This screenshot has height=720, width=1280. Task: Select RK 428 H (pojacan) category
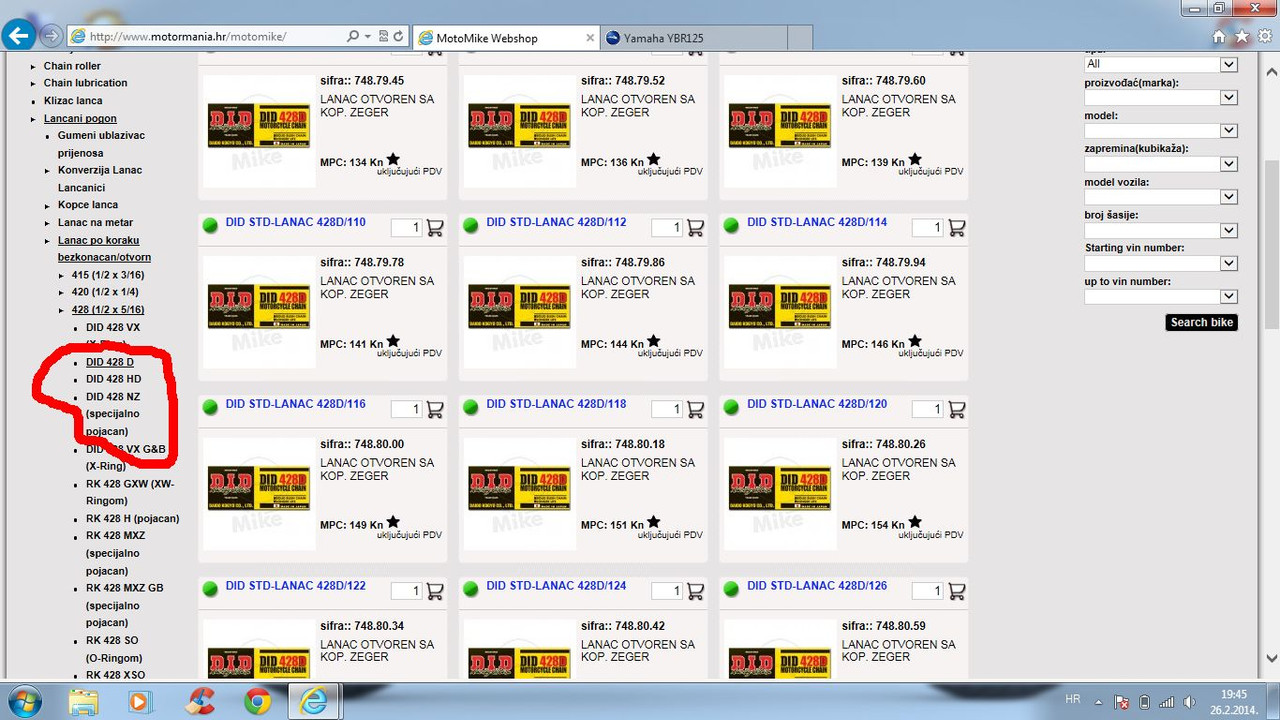[x=132, y=518]
